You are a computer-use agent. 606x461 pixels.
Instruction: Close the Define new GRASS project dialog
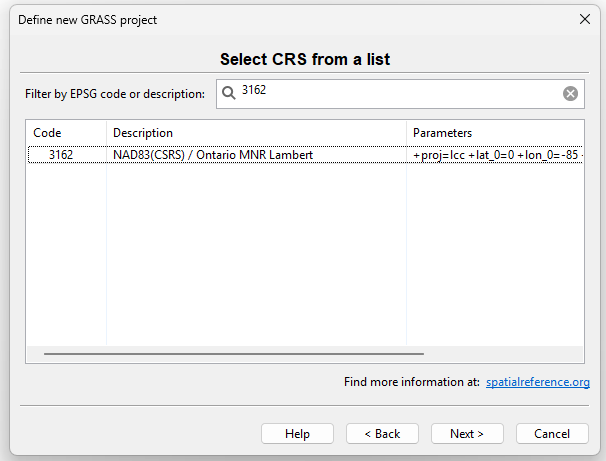coord(585,20)
